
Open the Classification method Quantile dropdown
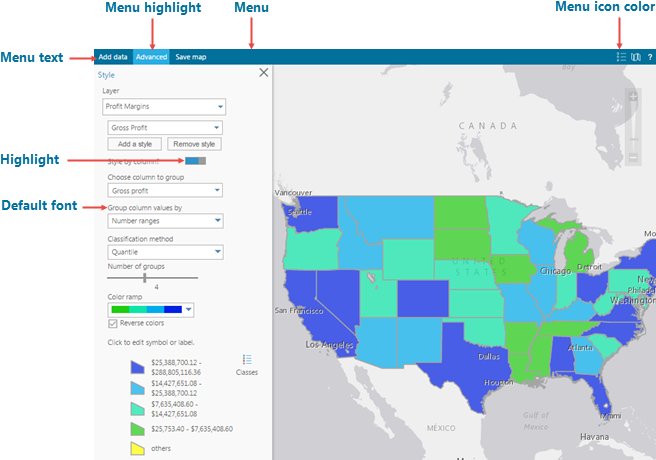pyautogui.click(x=164, y=253)
